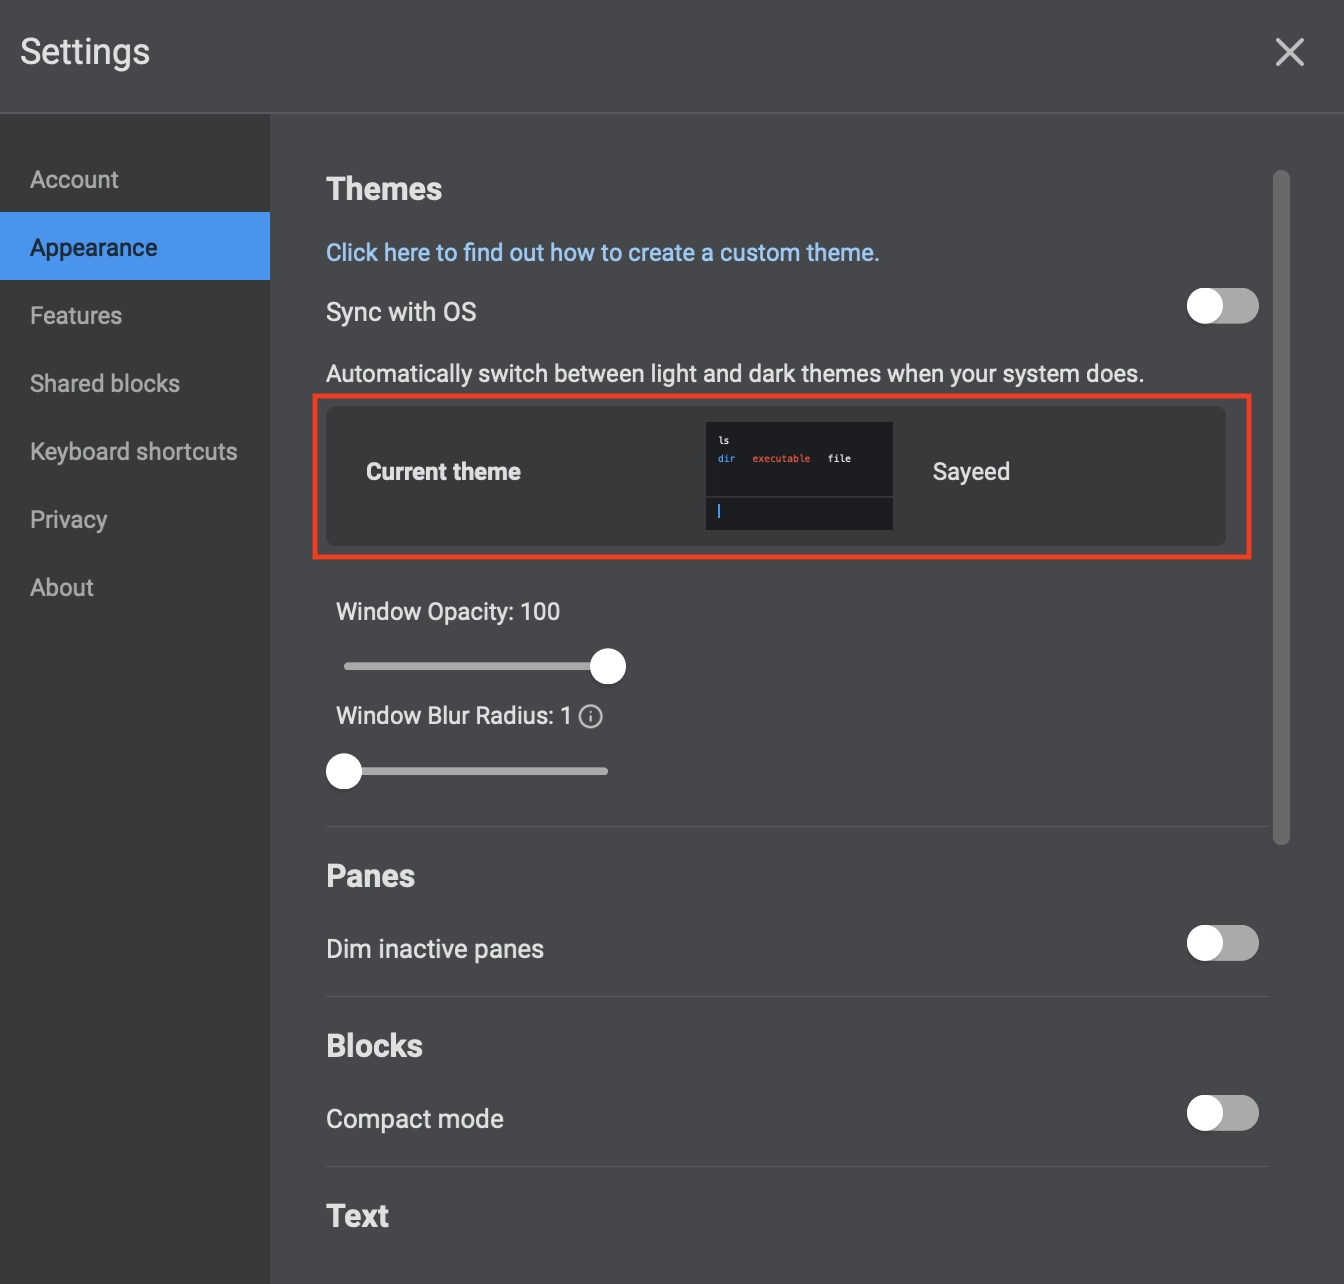Open the Account settings section
Screen dimensions: 1344x1284
click(135, 180)
